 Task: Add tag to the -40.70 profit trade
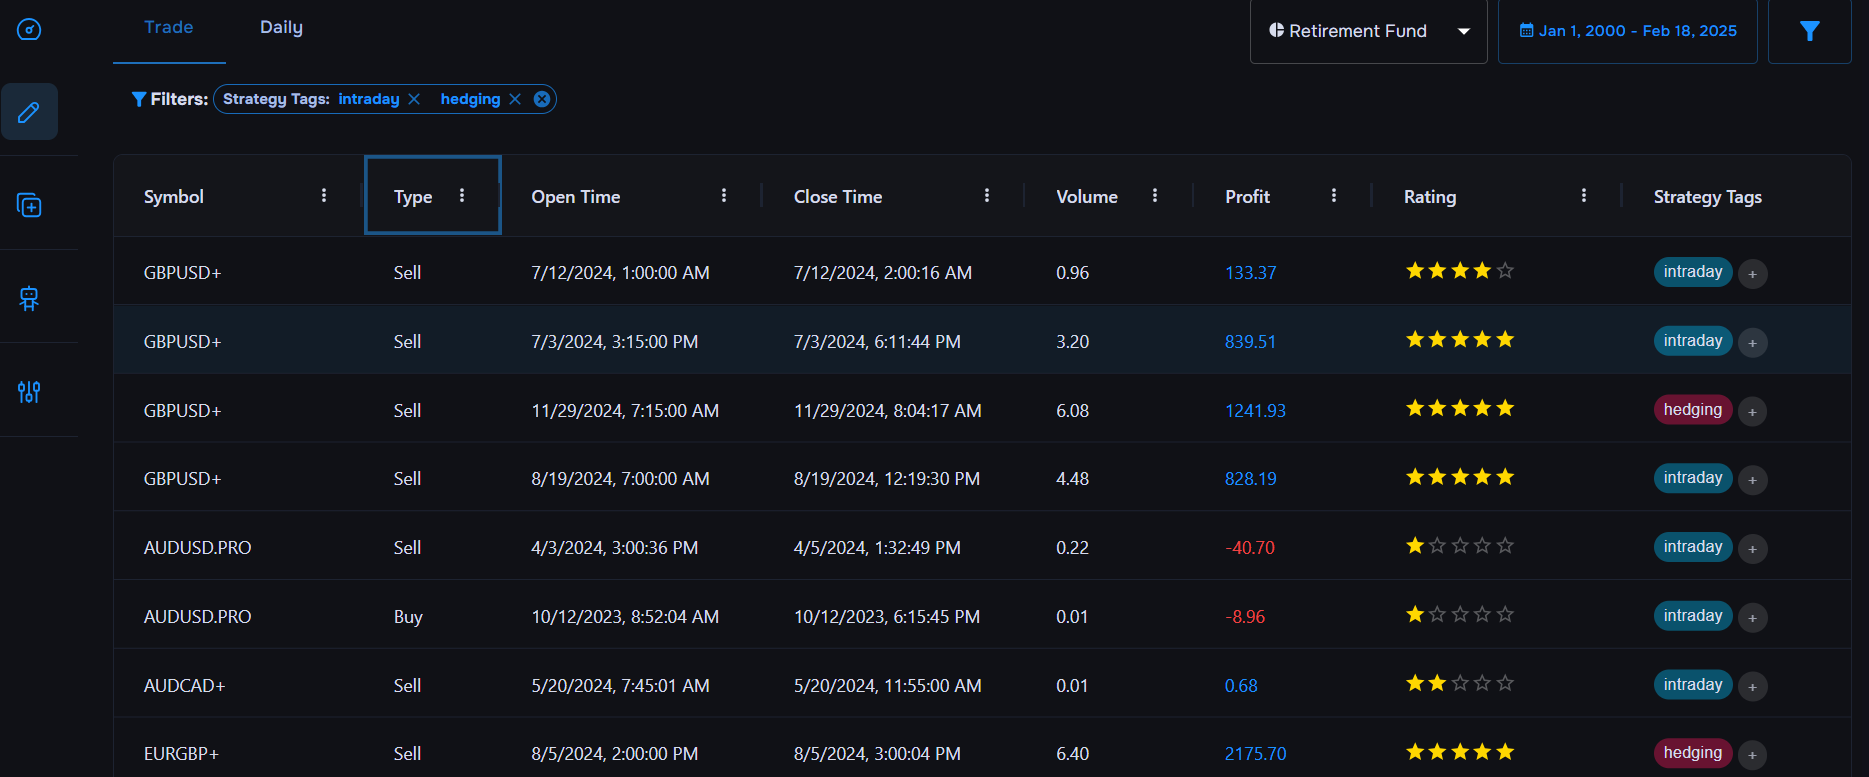coord(1752,549)
